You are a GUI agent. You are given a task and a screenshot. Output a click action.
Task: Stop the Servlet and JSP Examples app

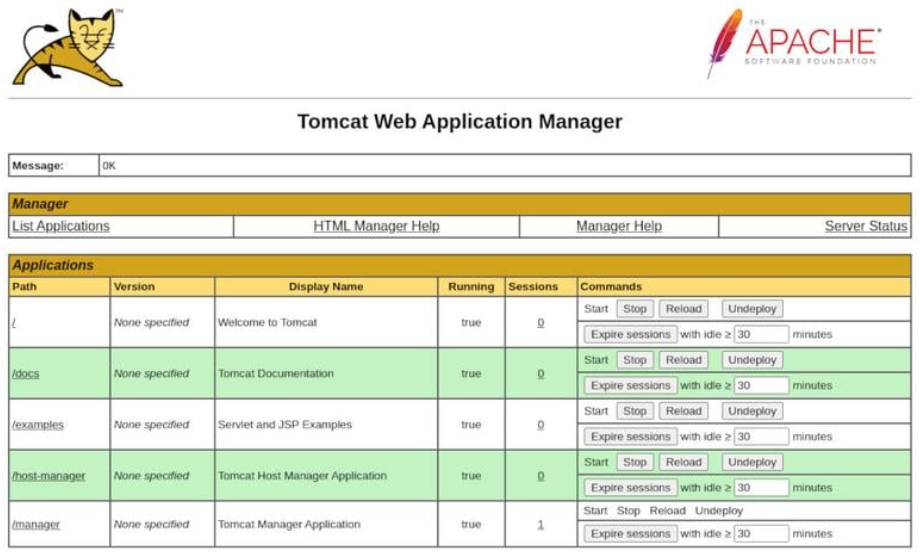634,411
